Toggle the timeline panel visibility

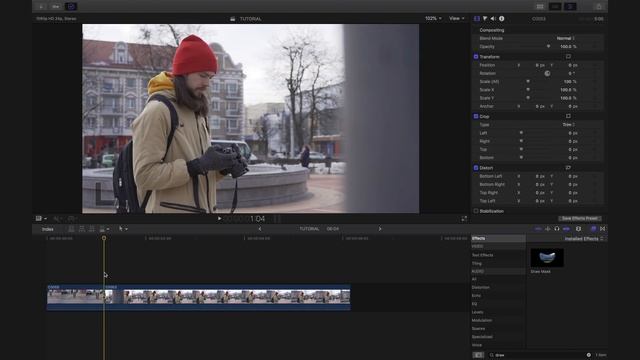[x=555, y=7]
